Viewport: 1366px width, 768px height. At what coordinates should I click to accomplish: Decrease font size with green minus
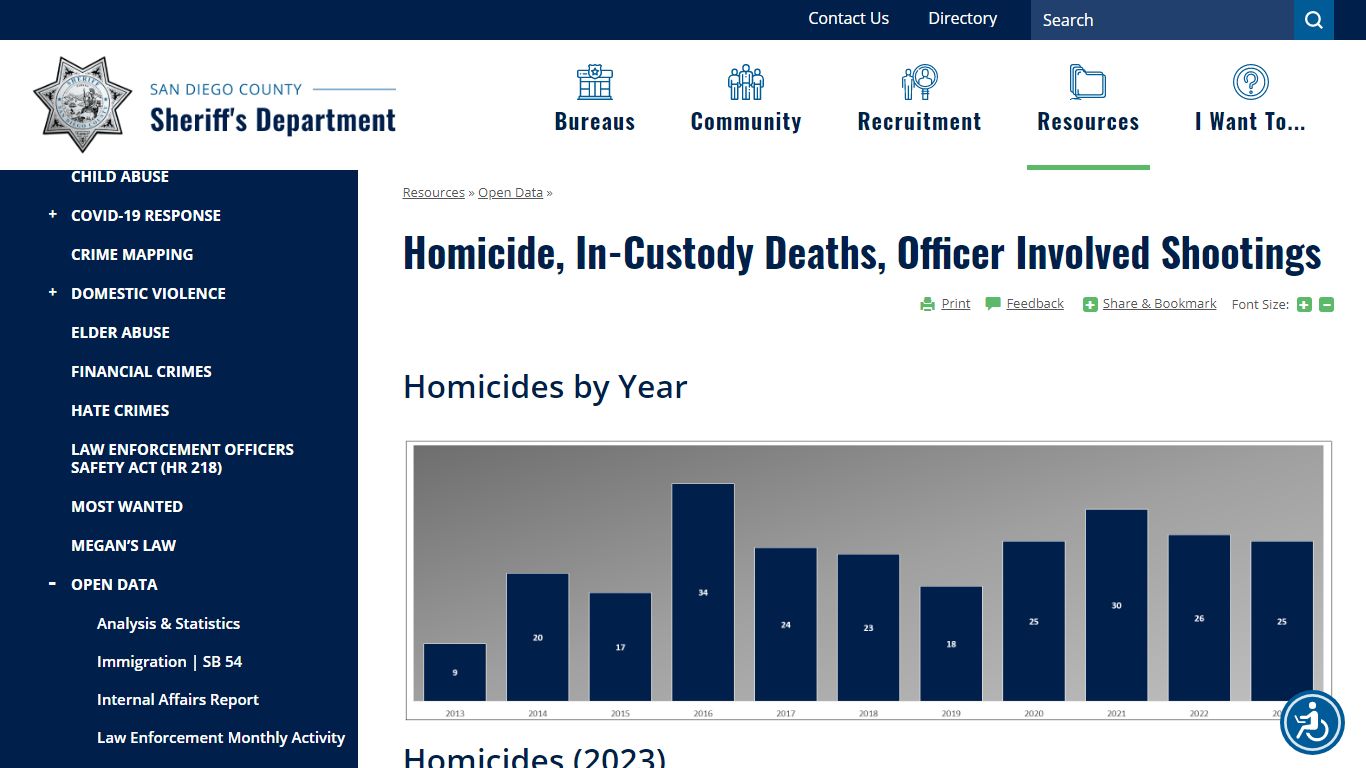tap(1327, 304)
